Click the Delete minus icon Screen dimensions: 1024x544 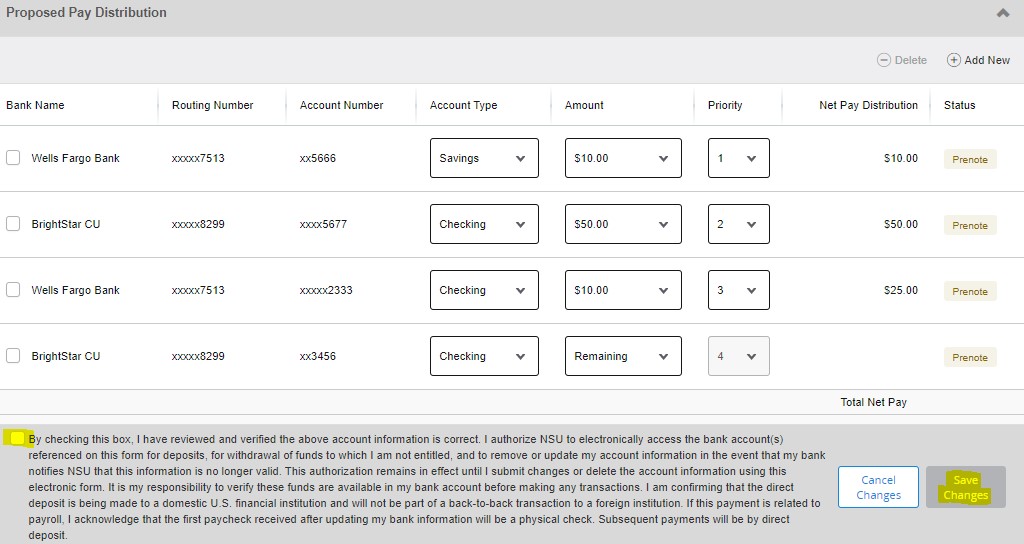click(x=884, y=60)
